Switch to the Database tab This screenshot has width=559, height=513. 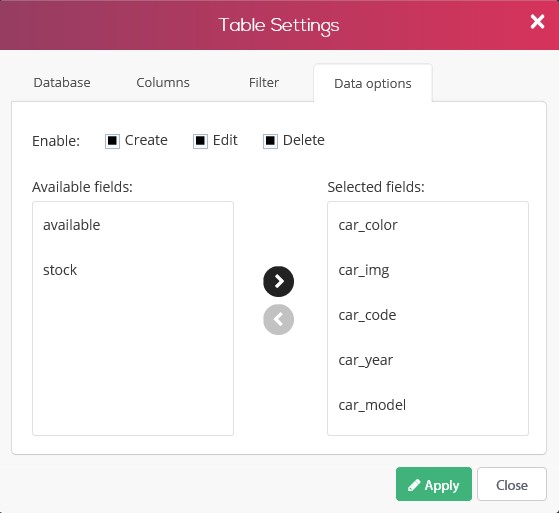tap(62, 83)
